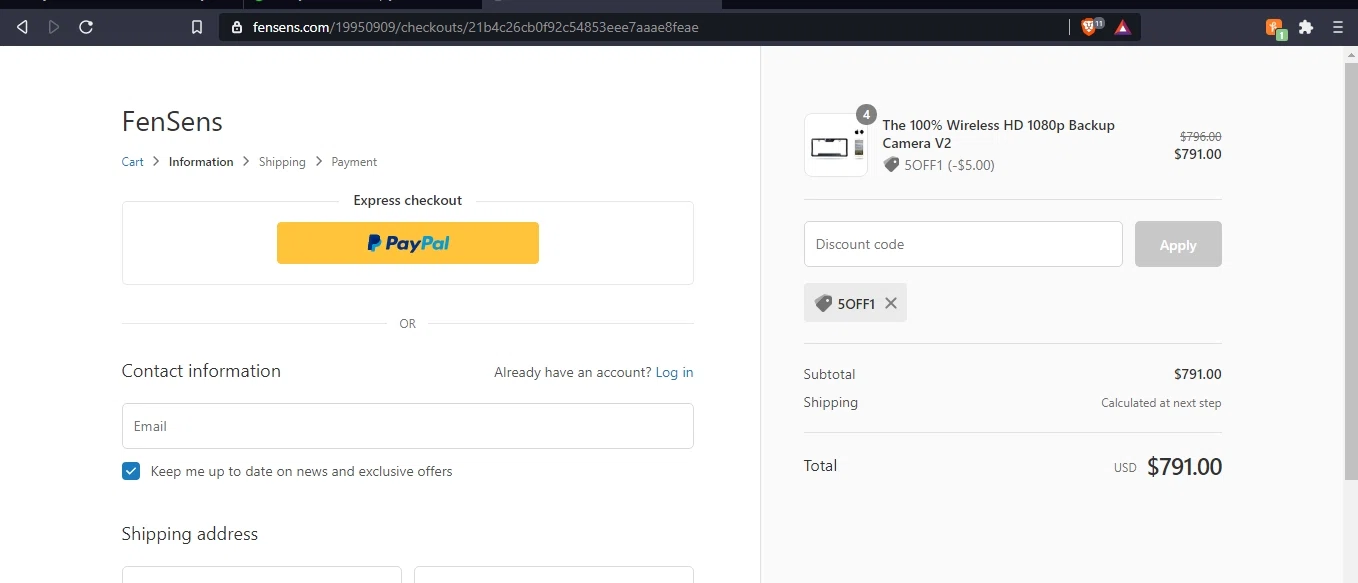Focus the Email input field
1358x583 pixels.
pos(408,426)
